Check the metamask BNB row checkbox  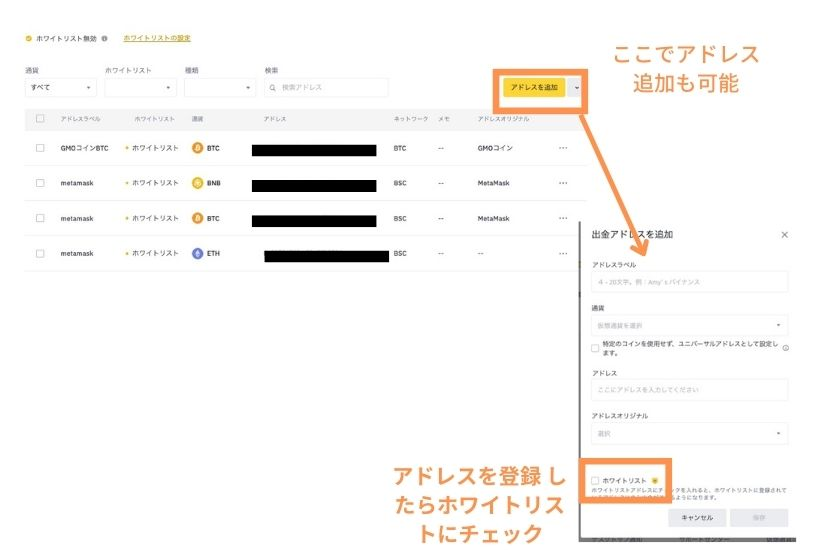click(40, 183)
